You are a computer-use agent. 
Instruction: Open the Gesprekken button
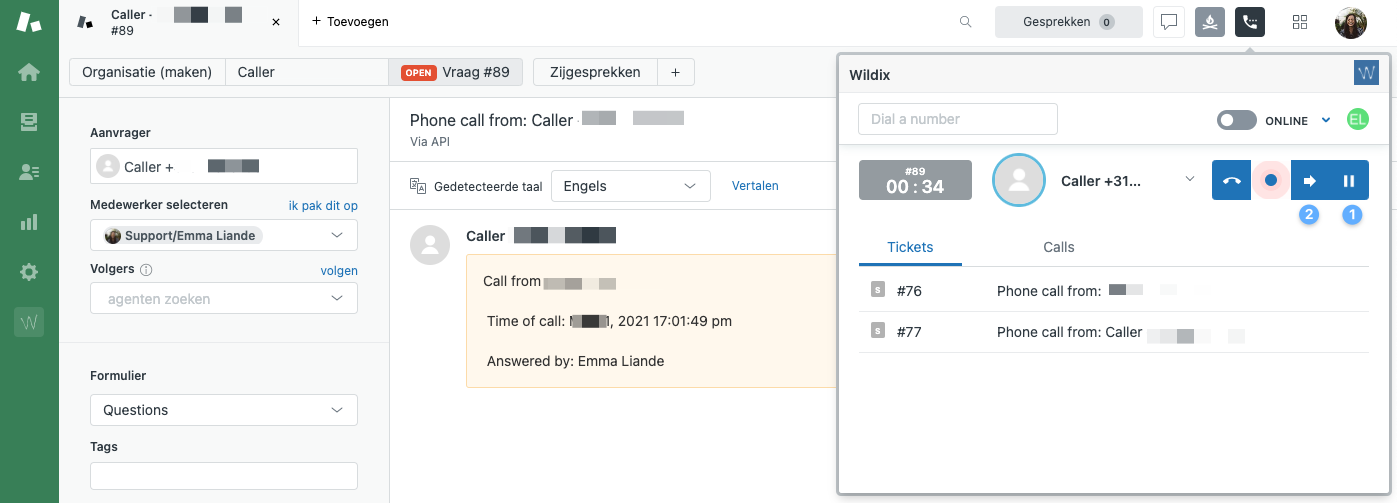click(1068, 22)
